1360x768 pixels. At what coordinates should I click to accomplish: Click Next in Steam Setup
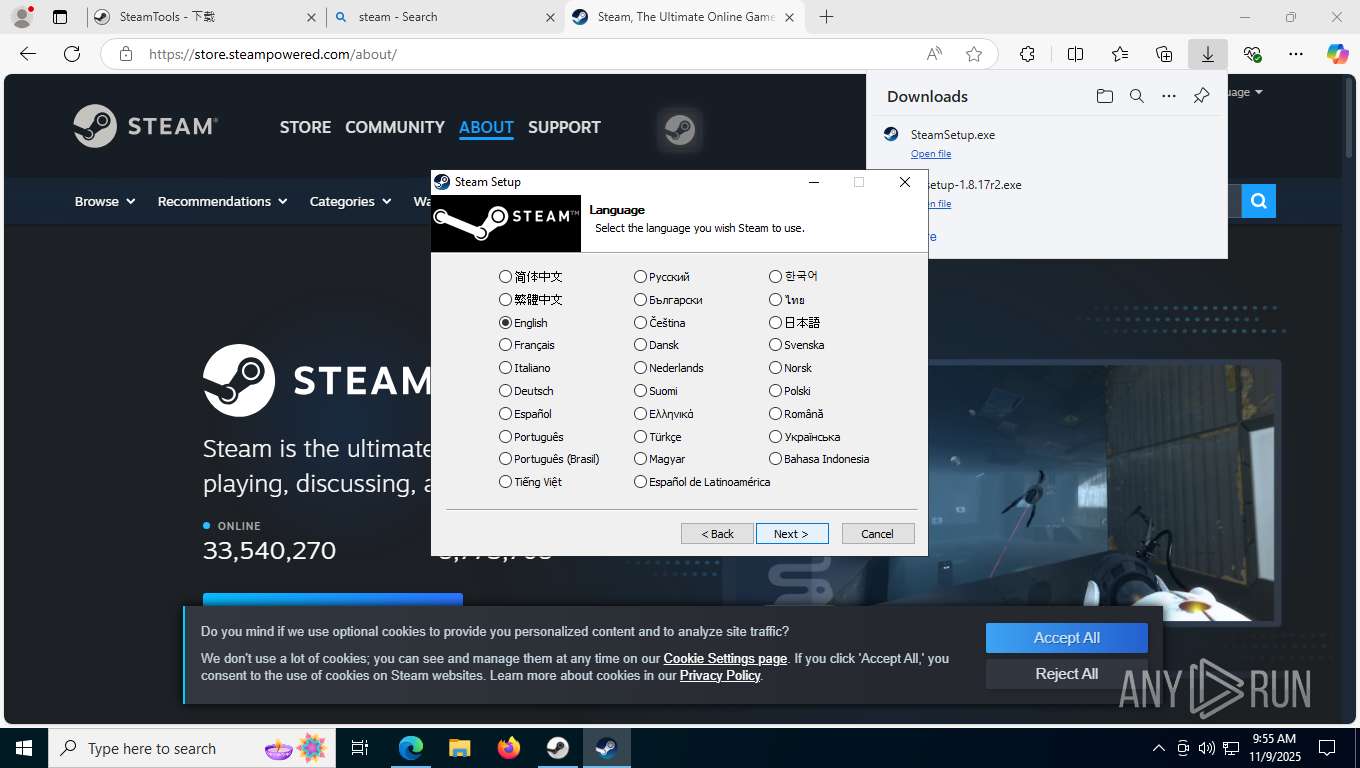coord(792,534)
